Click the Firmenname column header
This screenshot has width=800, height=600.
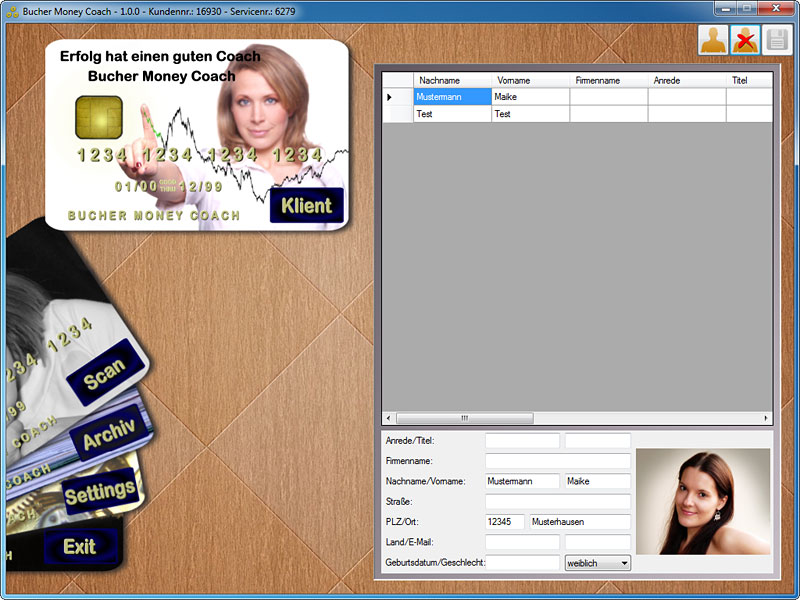click(609, 80)
